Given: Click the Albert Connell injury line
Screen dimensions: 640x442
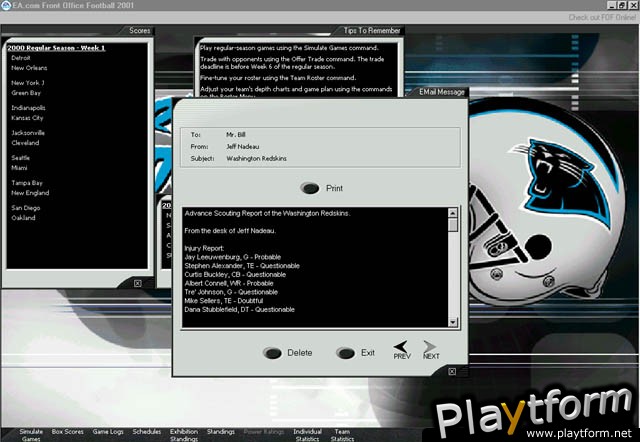Looking at the screenshot, I should [229, 283].
